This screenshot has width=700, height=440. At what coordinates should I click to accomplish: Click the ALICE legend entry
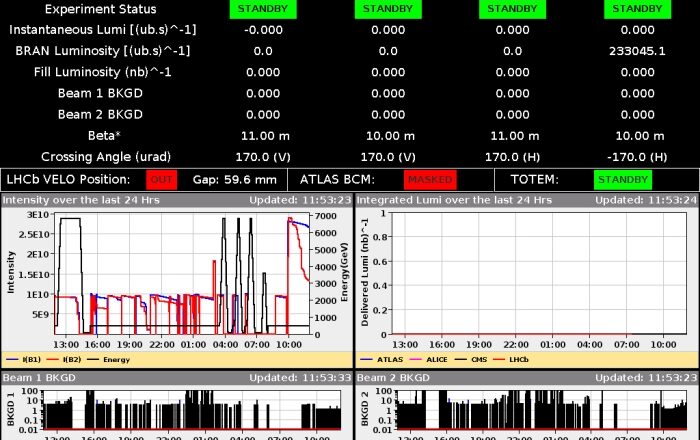[428, 359]
